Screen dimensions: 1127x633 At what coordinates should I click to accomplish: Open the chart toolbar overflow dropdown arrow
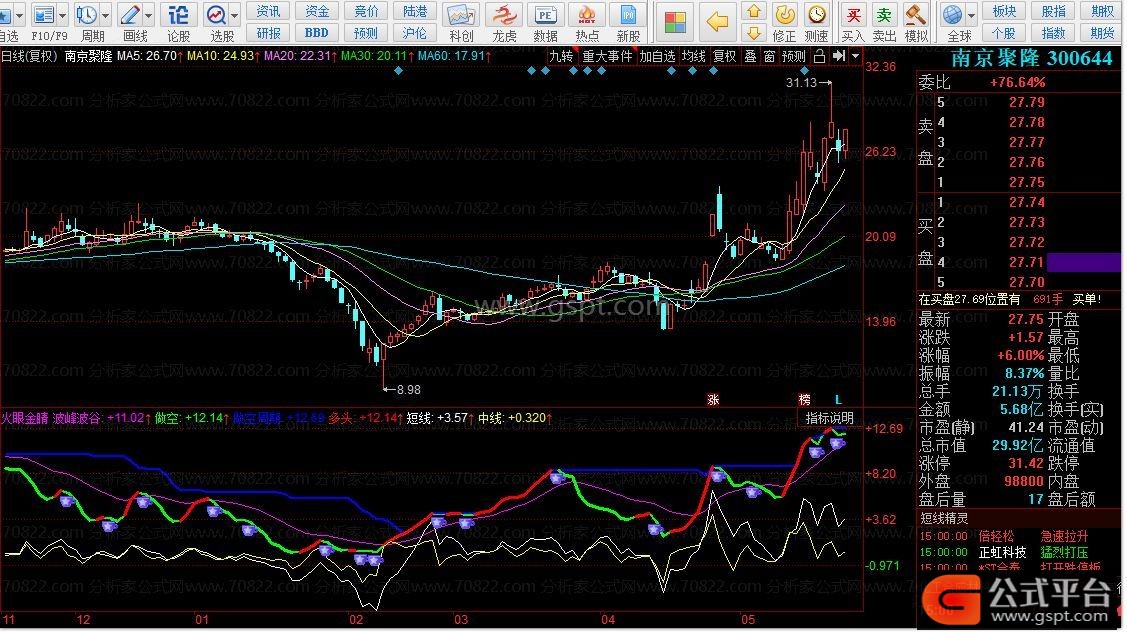click(x=855, y=56)
